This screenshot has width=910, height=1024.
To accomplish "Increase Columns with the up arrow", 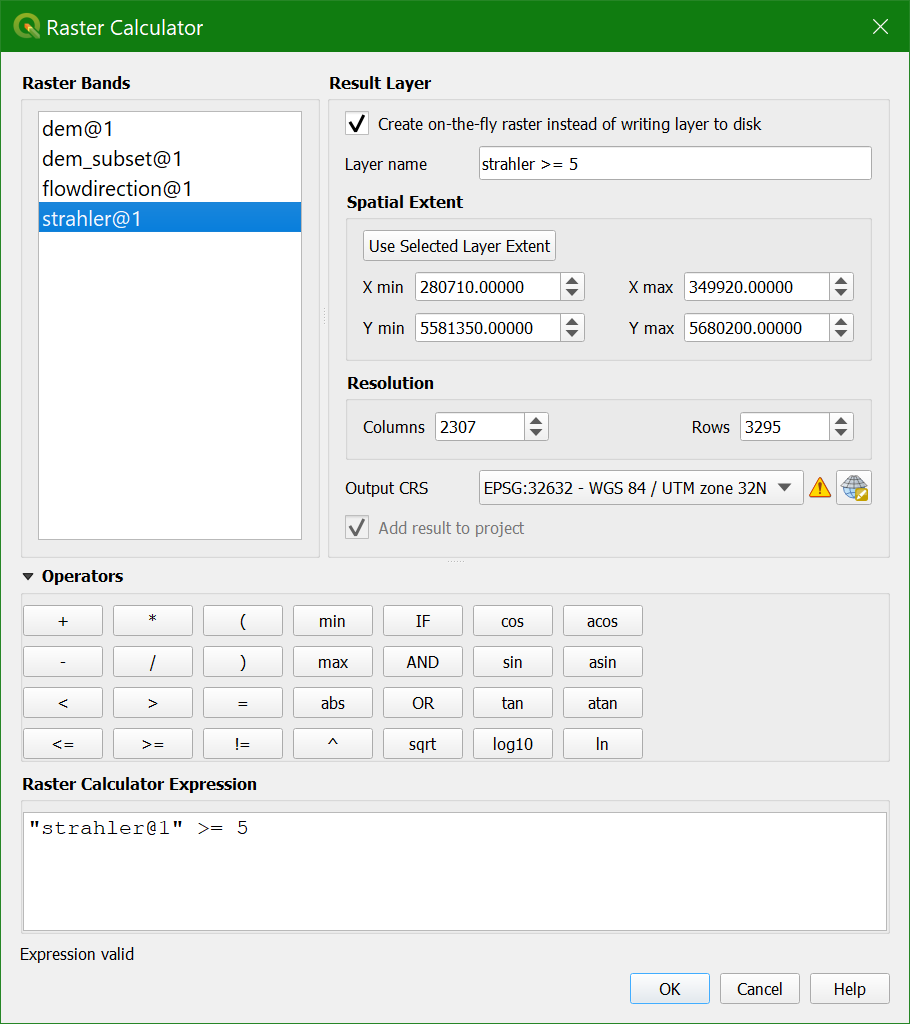I will coord(536,421).
